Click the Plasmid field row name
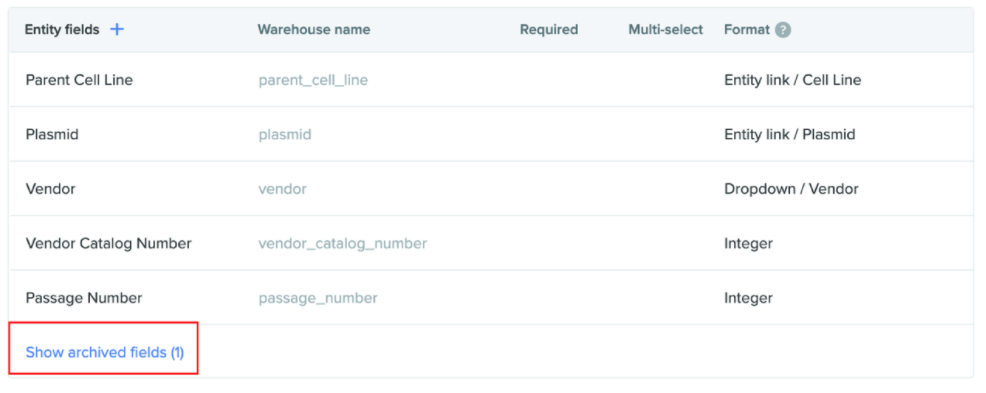986x393 pixels. pyautogui.click(x=52, y=135)
